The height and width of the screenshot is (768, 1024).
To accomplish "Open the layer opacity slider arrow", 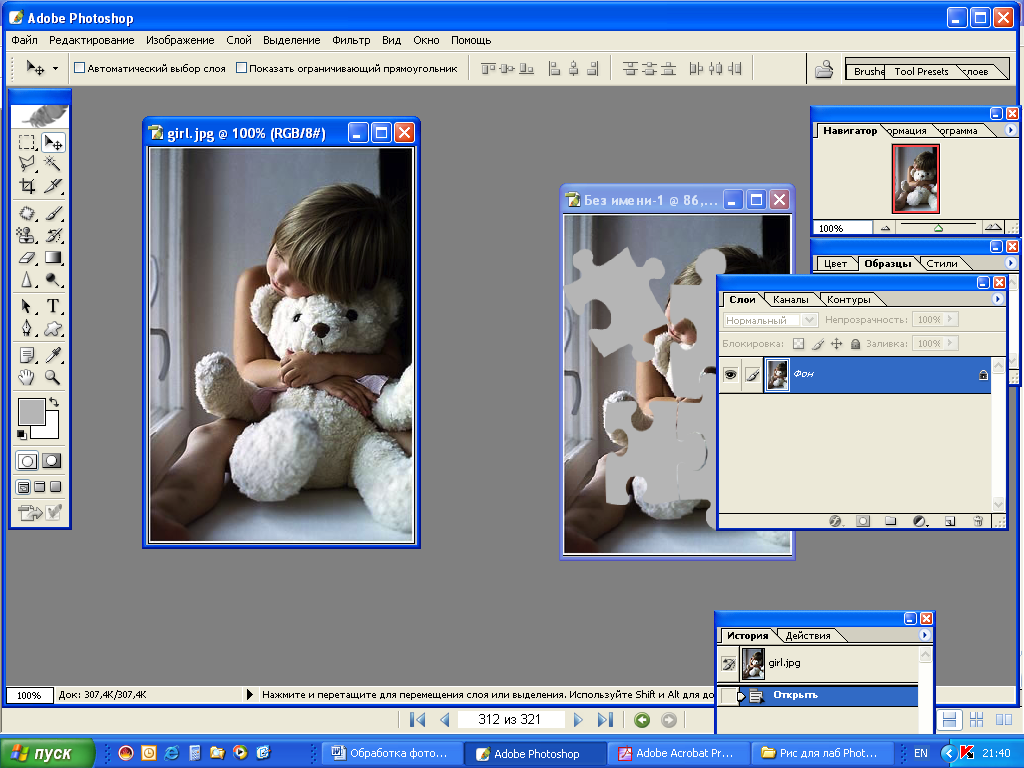I will (950, 319).
